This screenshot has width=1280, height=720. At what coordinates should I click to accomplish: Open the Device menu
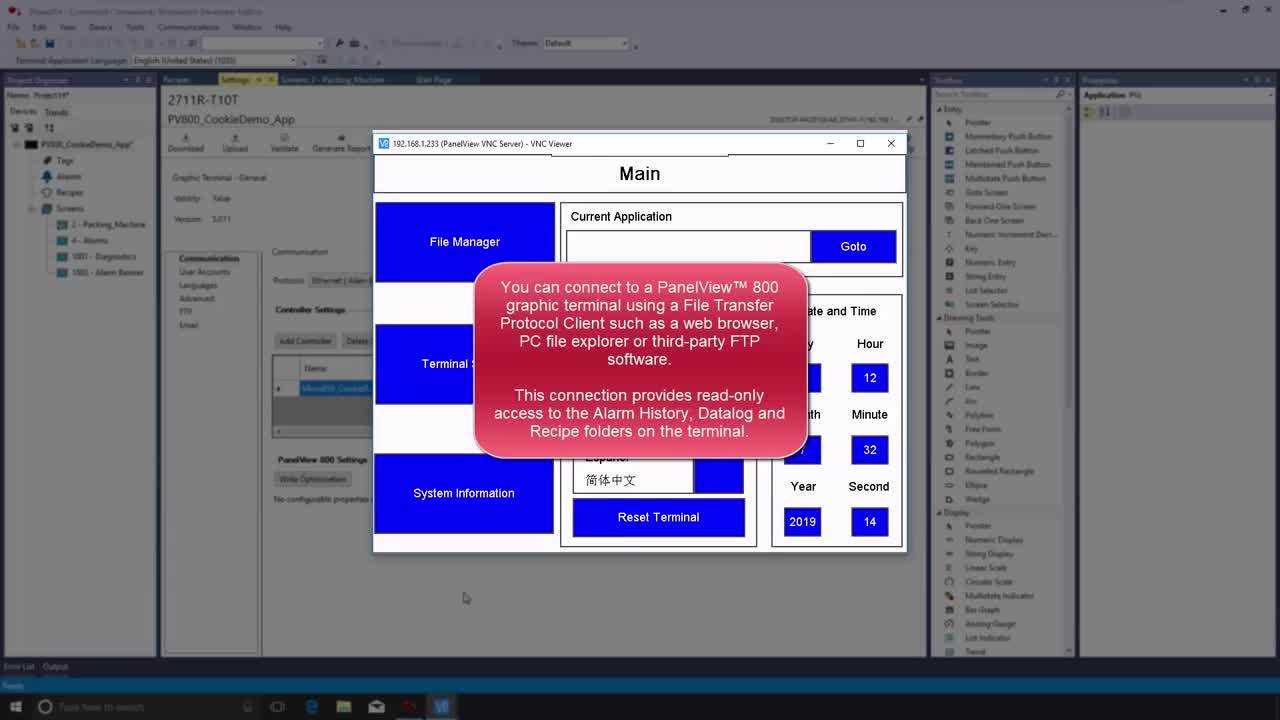pyautogui.click(x=100, y=27)
